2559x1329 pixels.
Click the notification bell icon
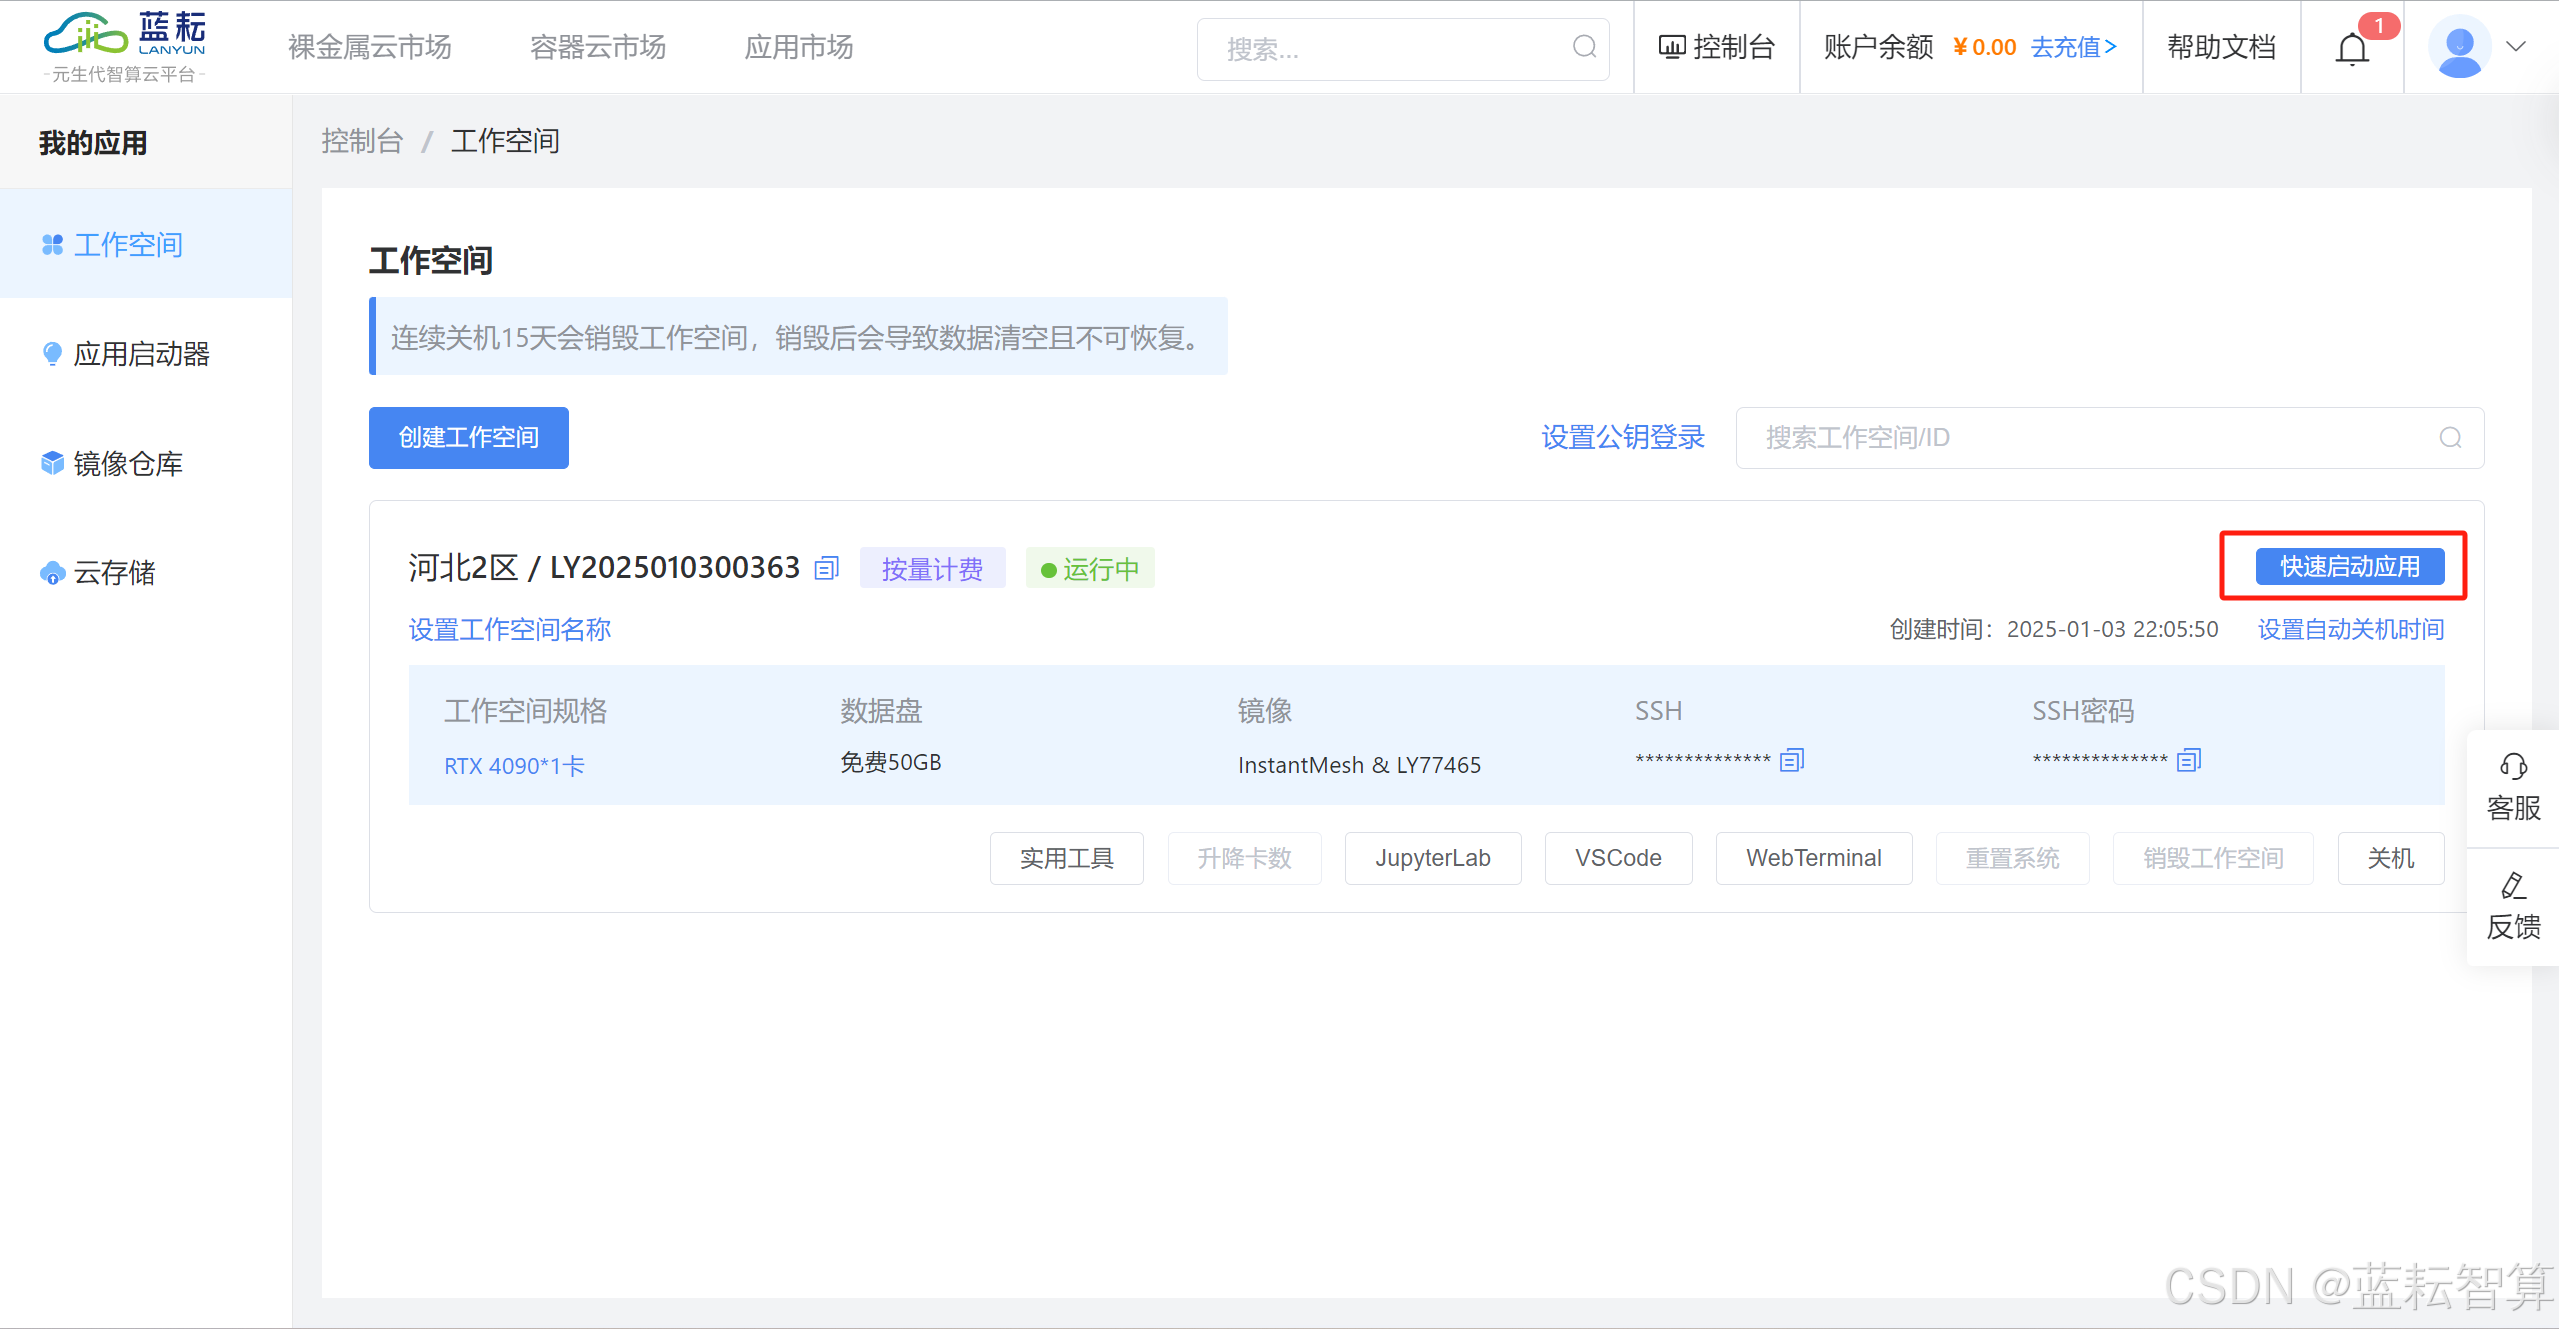(2352, 48)
